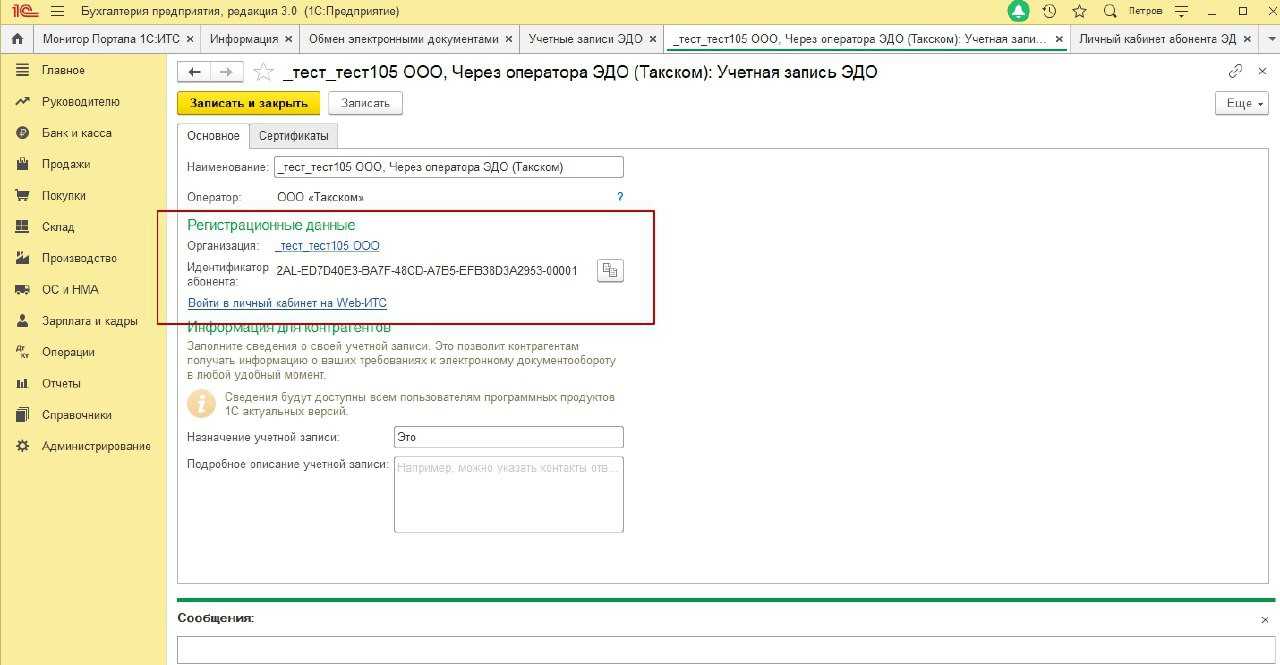
Task: Go forward with the right arrow button
Action: pos(226,72)
